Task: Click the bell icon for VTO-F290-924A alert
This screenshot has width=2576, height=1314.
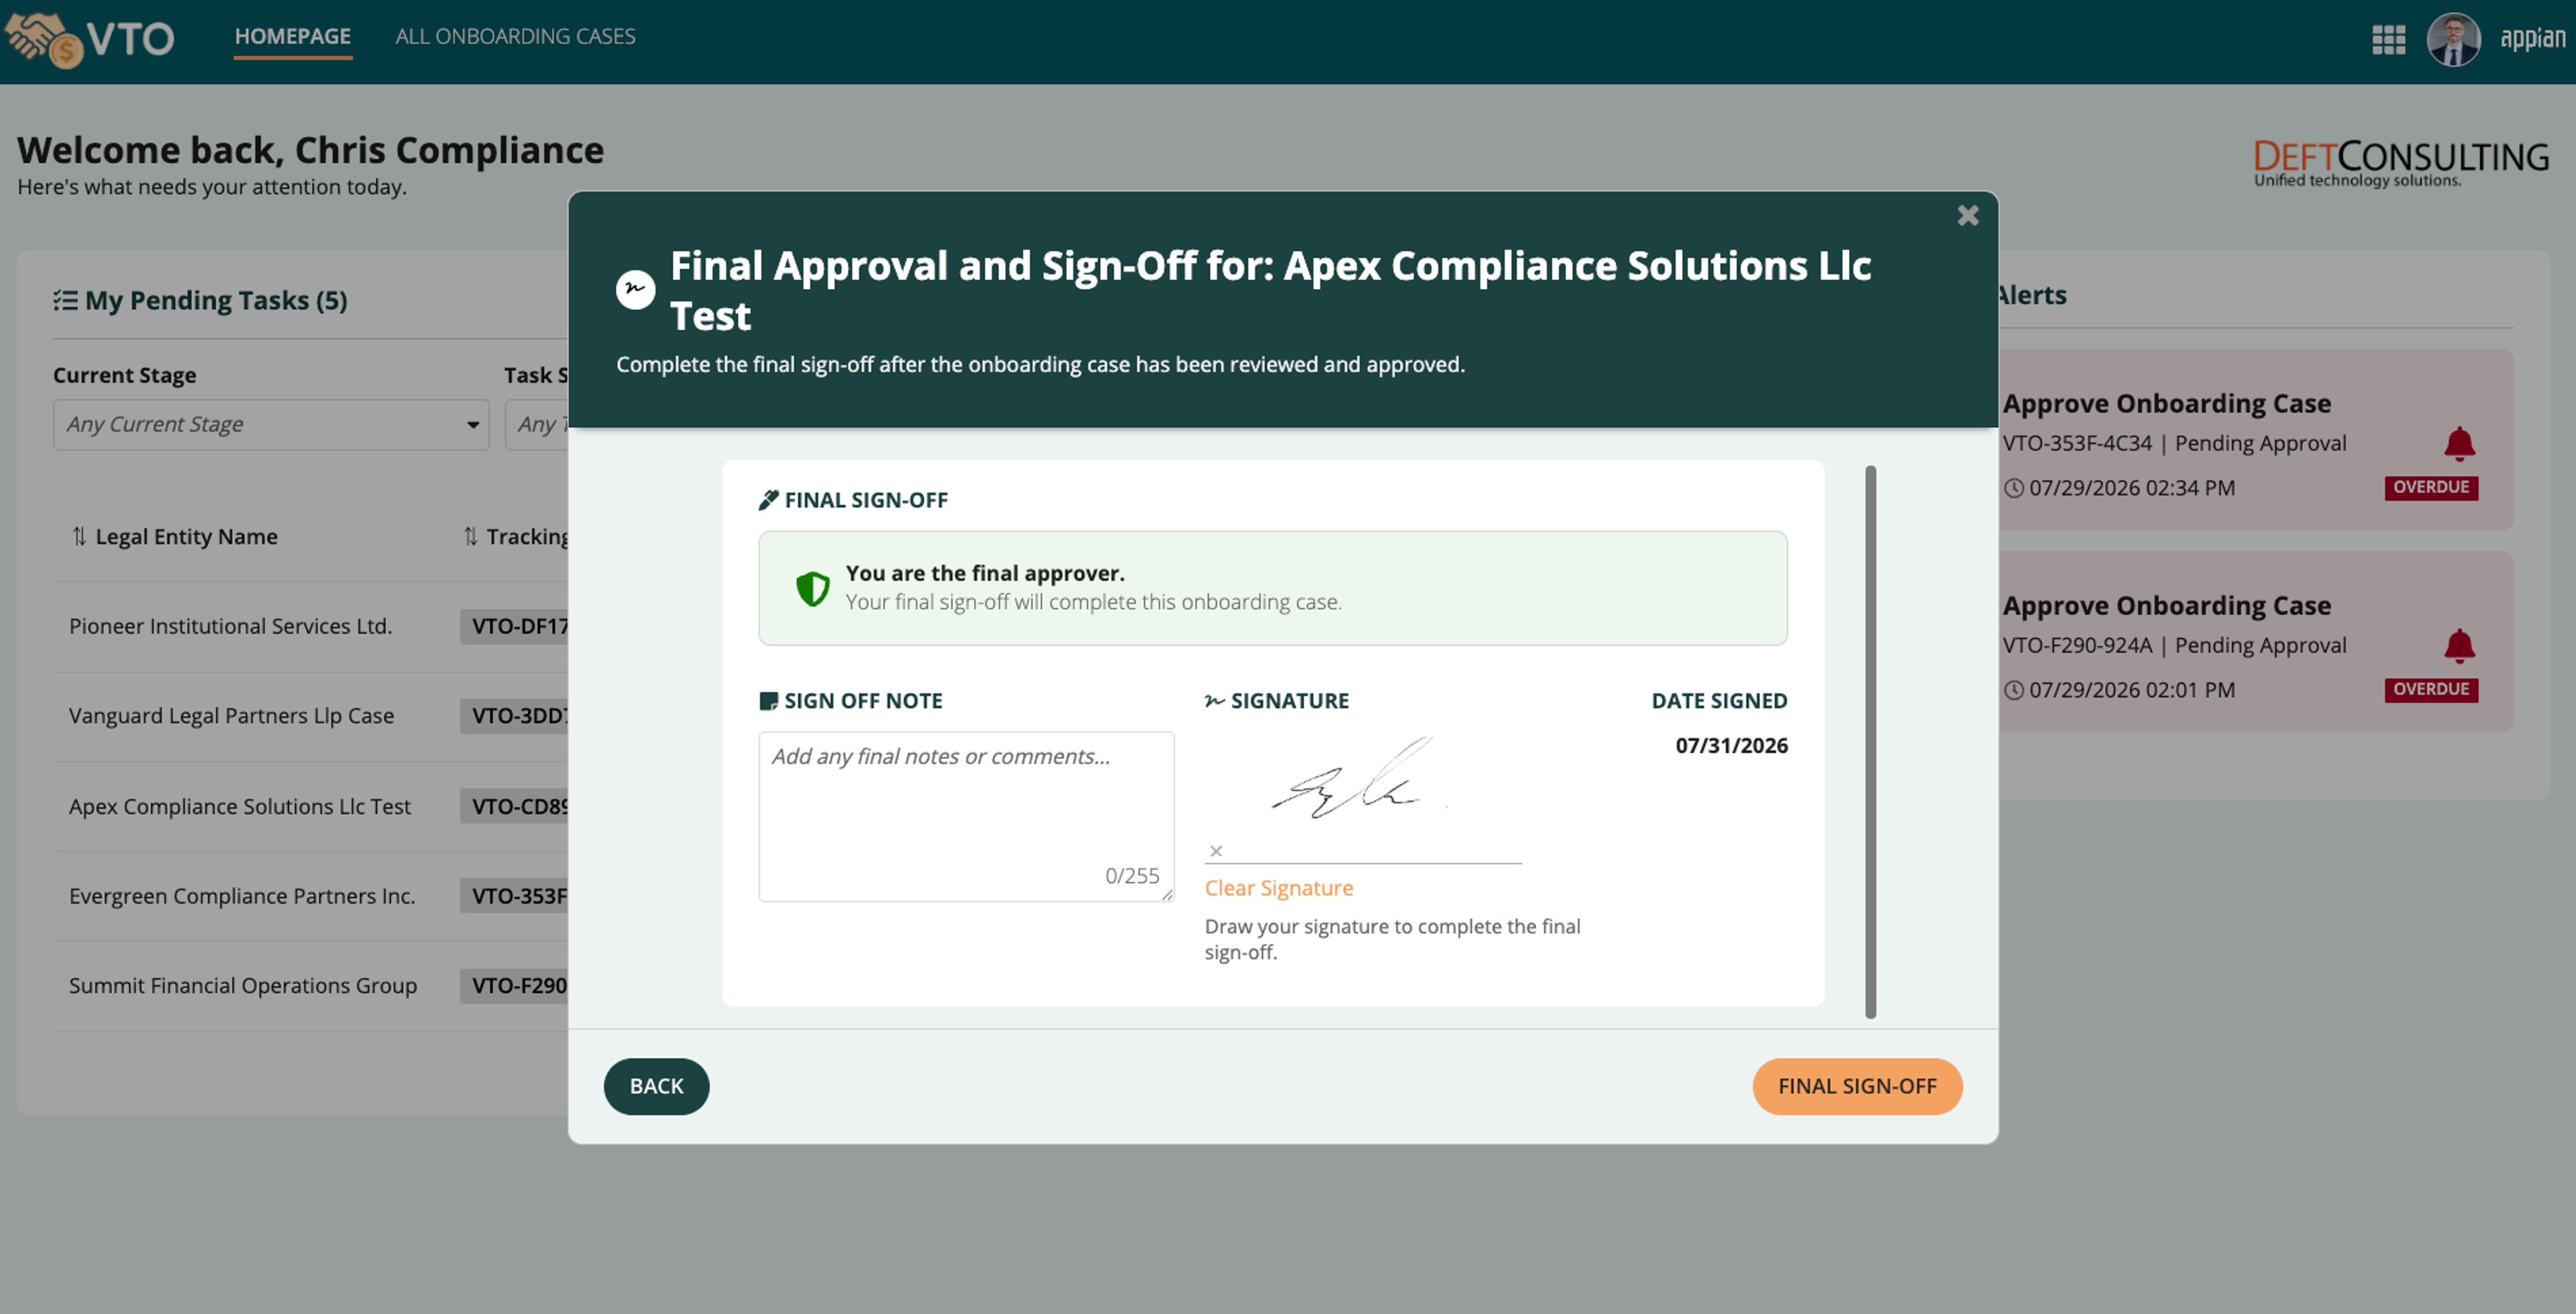Action: [2459, 645]
